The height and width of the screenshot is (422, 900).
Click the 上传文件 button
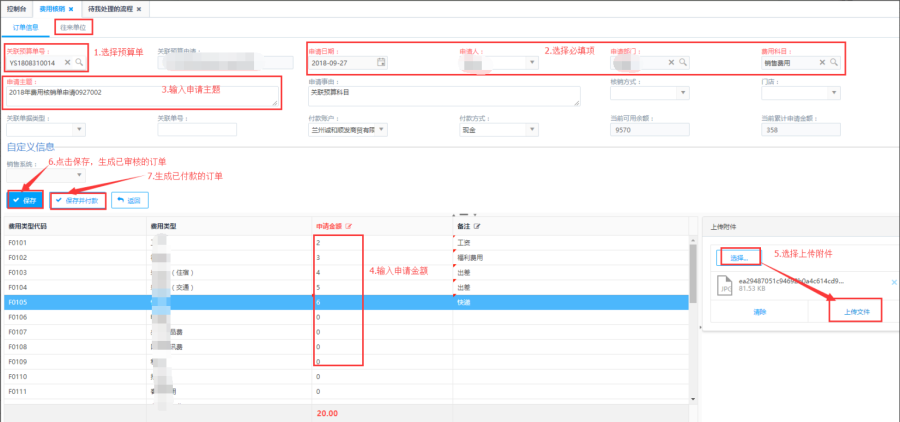pos(855,312)
